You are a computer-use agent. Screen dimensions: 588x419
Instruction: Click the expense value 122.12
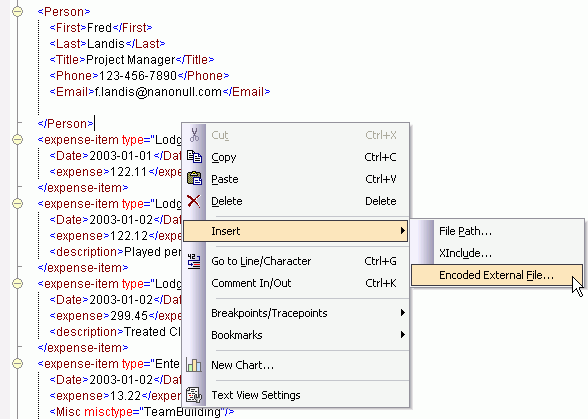129,236
